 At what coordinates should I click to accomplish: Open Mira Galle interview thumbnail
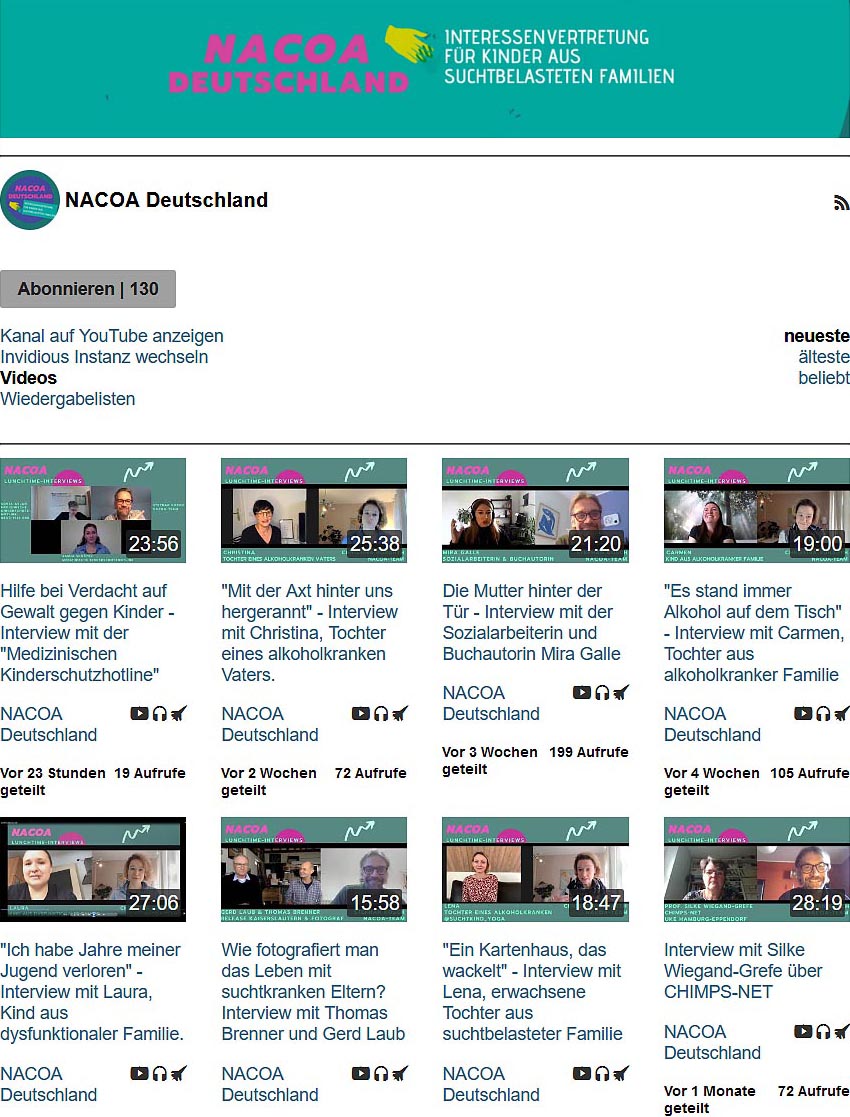(536, 510)
